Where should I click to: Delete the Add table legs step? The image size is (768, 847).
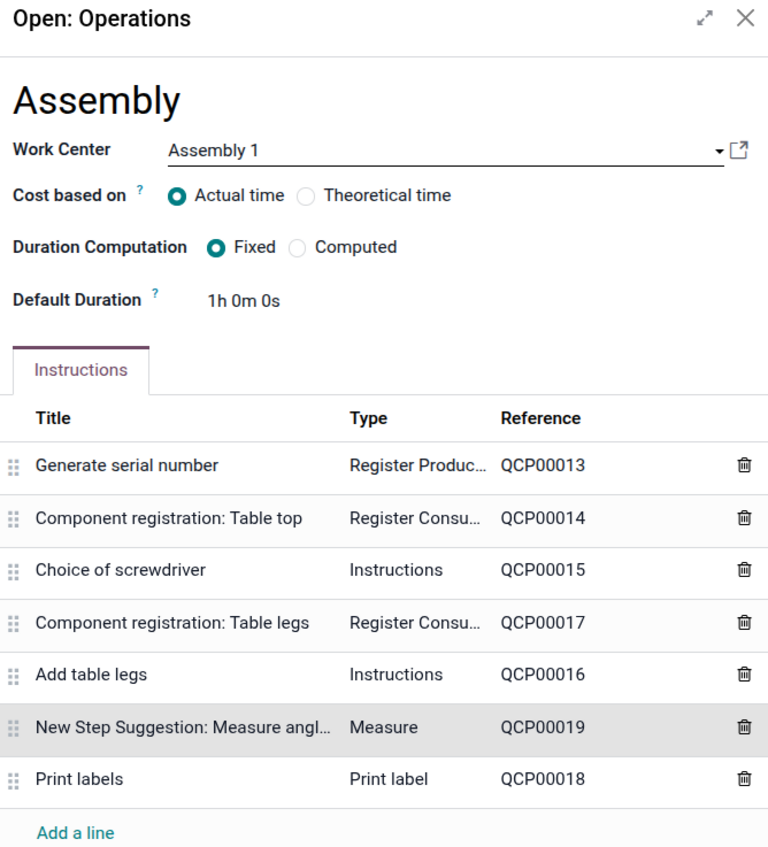click(744, 675)
